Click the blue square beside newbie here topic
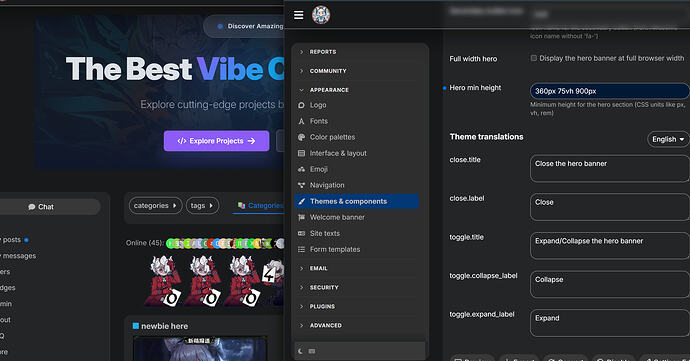The width and height of the screenshot is (690, 361). pos(136,326)
